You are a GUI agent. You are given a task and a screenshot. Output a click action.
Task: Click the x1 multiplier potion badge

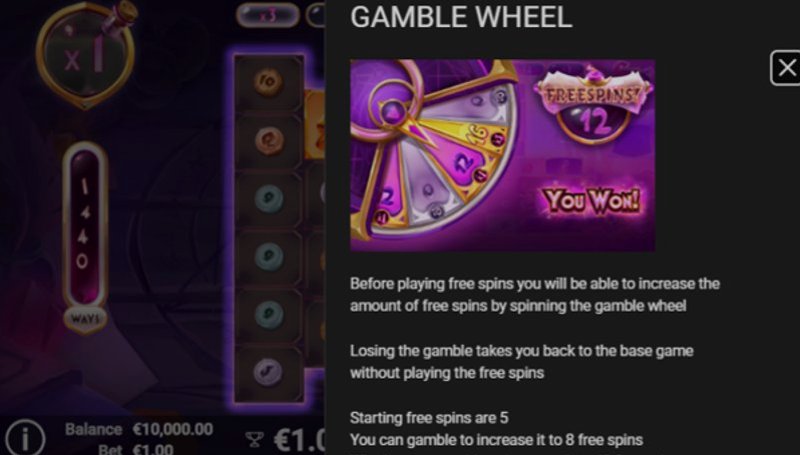[85, 55]
